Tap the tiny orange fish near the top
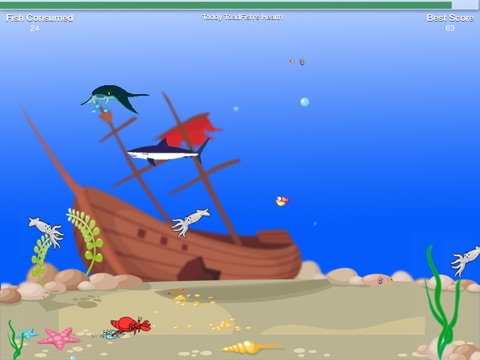480x360 pixels. (292, 61)
